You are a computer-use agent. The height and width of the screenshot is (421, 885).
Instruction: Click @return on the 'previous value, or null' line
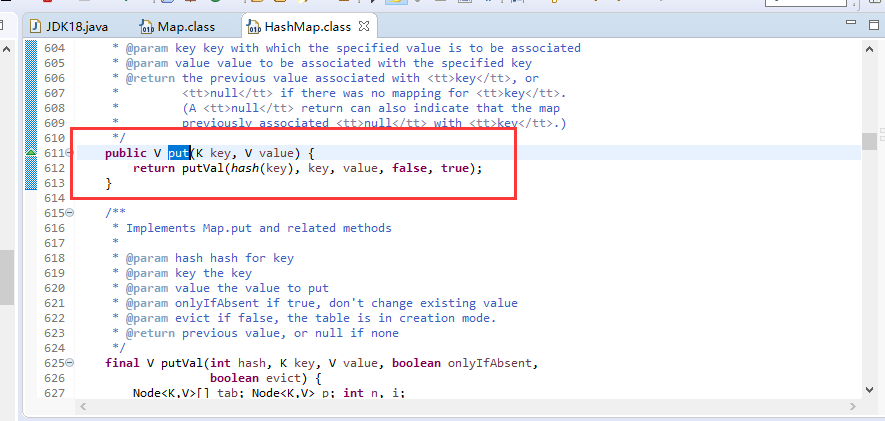click(150, 333)
